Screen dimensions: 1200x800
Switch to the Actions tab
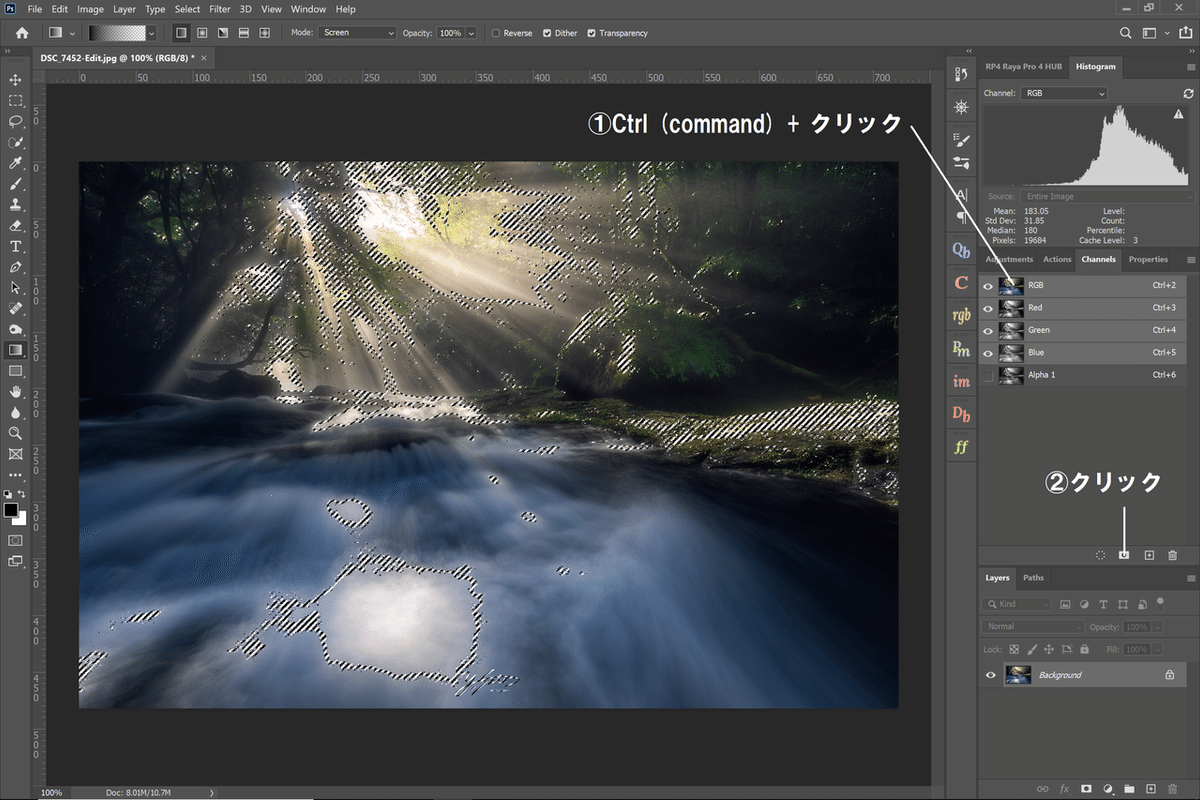[1057, 259]
